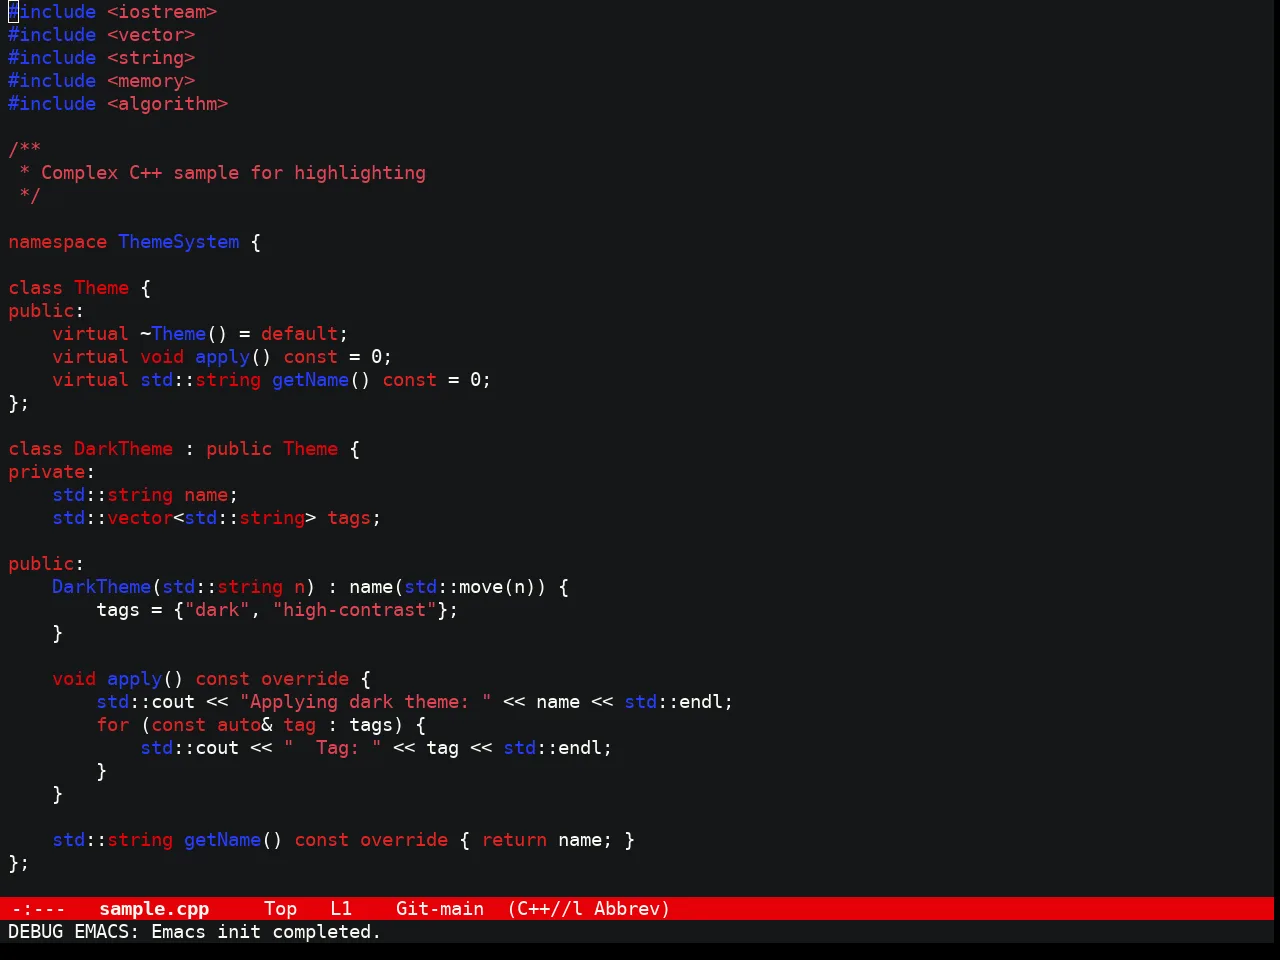This screenshot has height=960, width=1280.
Task: Click 'getName' in the override definition
Action: click(x=222, y=840)
